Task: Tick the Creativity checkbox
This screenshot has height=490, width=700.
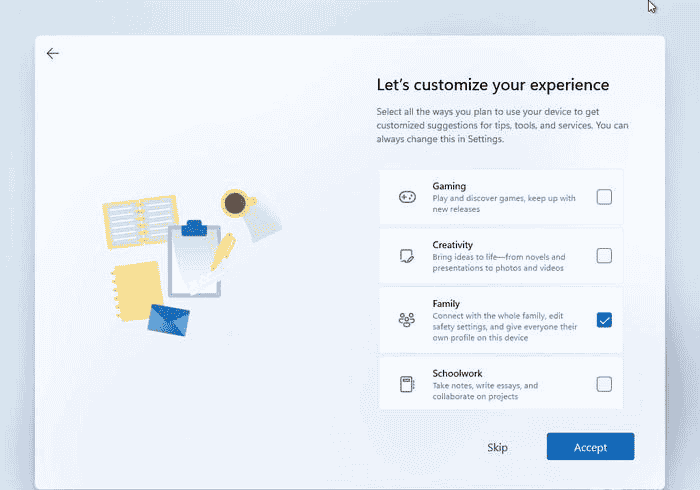Action: pos(604,256)
